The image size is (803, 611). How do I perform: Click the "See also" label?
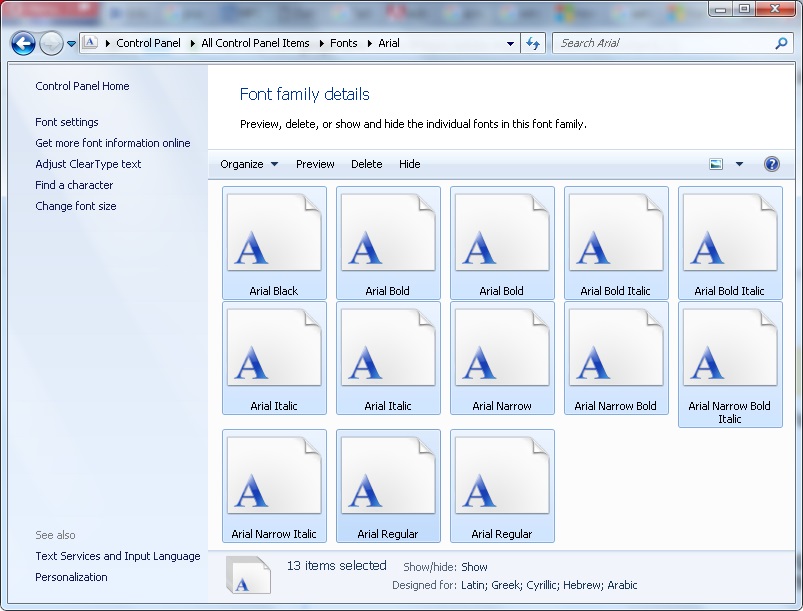click(55, 535)
